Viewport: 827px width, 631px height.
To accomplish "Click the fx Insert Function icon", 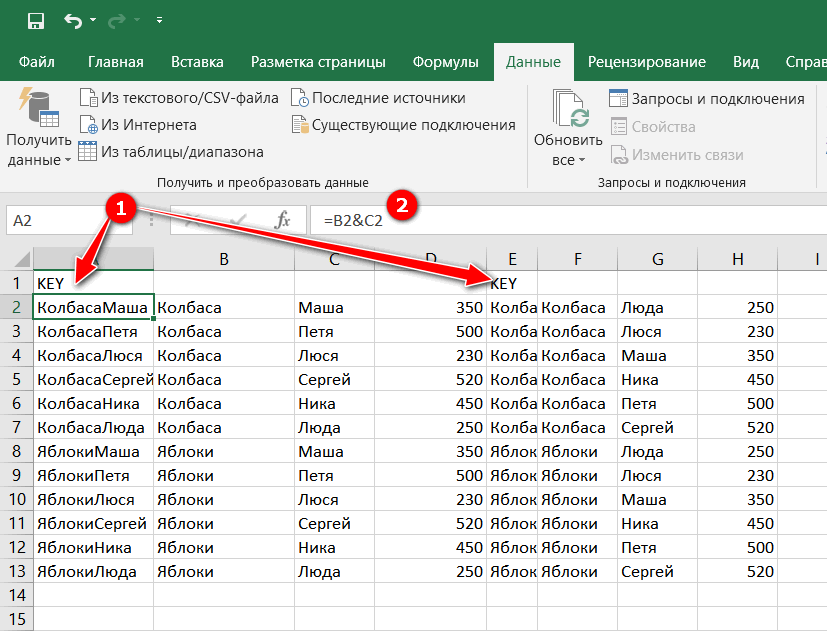I will click(283, 220).
